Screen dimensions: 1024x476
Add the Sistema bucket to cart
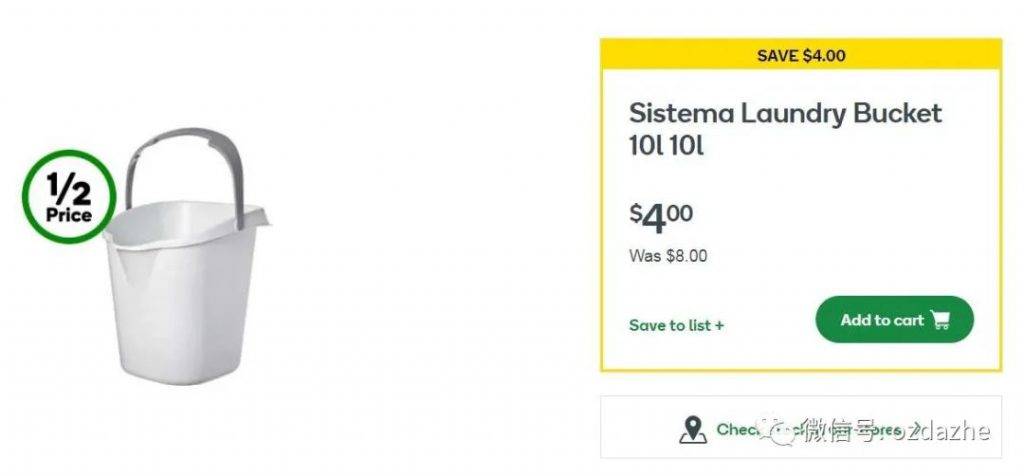click(894, 319)
